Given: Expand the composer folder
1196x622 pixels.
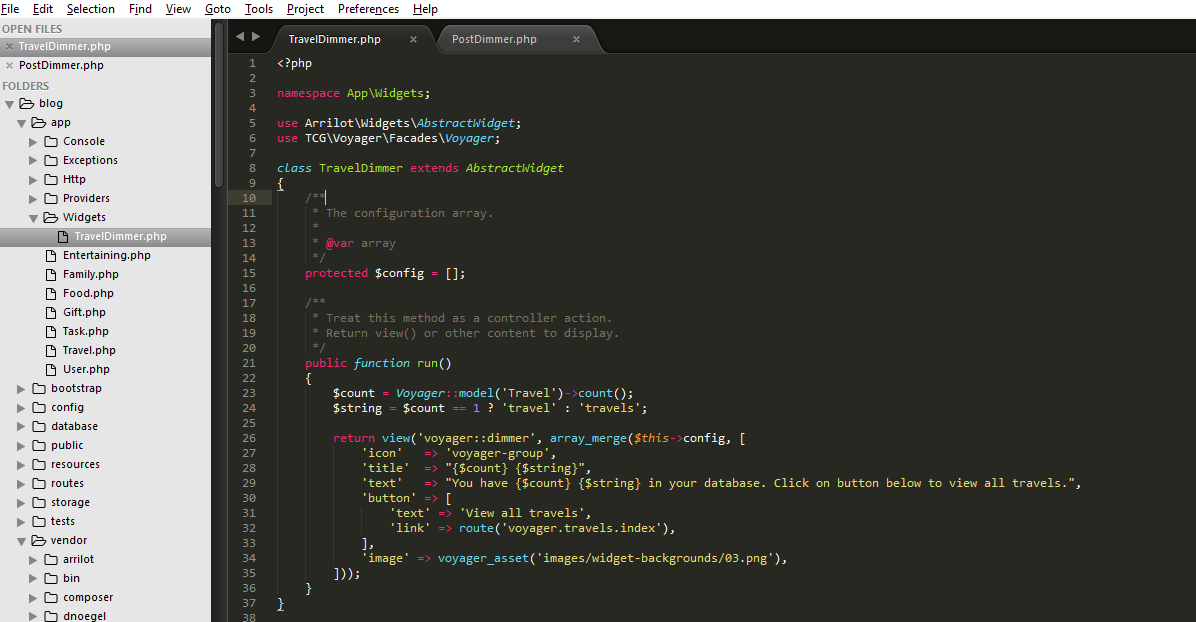Looking at the screenshot, I should pos(33,598).
